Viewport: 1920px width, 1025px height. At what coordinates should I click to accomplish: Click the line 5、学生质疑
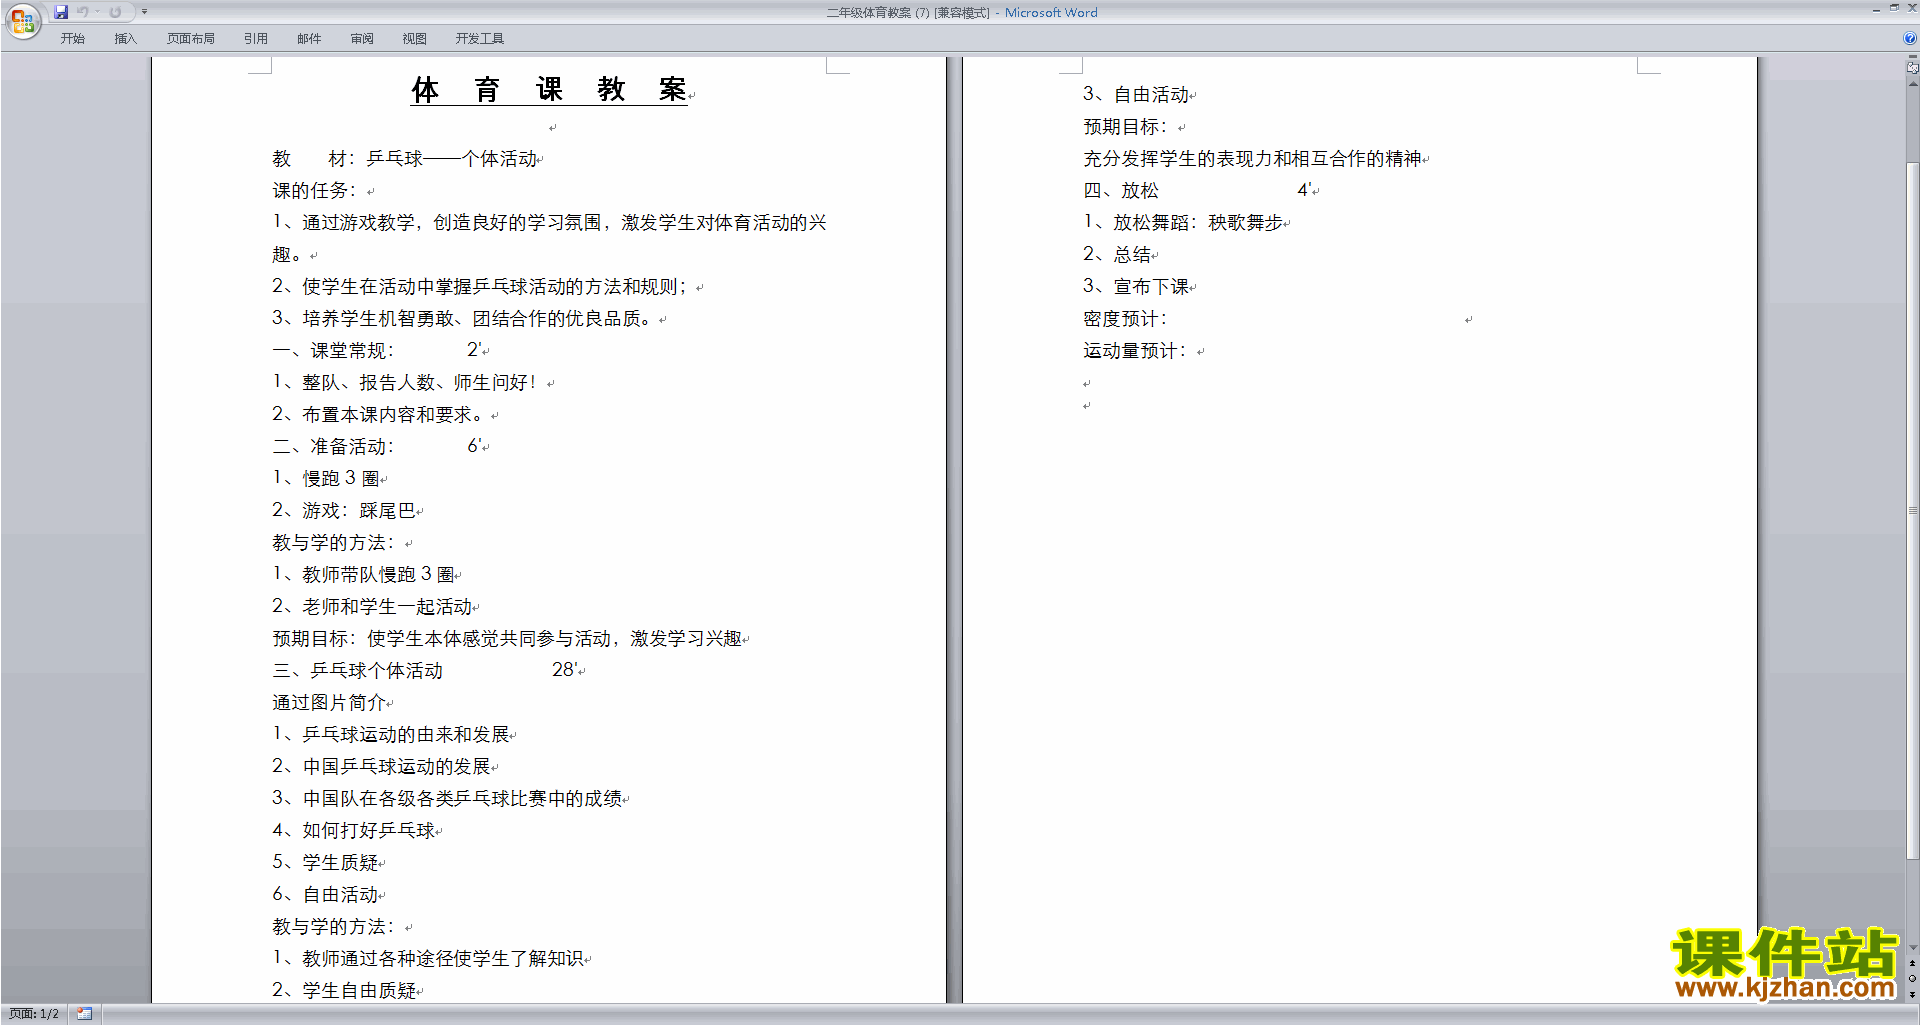tap(326, 863)
